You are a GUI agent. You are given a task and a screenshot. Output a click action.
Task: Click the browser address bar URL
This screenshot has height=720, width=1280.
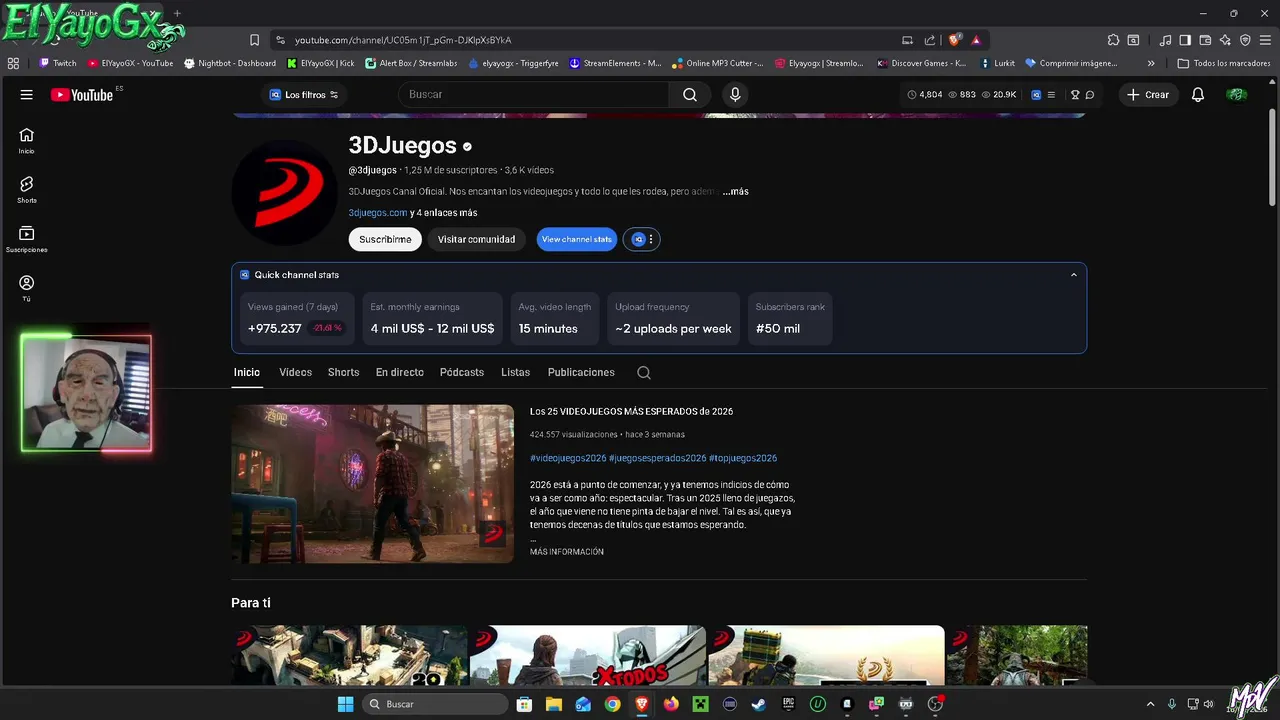pos(403,40)
